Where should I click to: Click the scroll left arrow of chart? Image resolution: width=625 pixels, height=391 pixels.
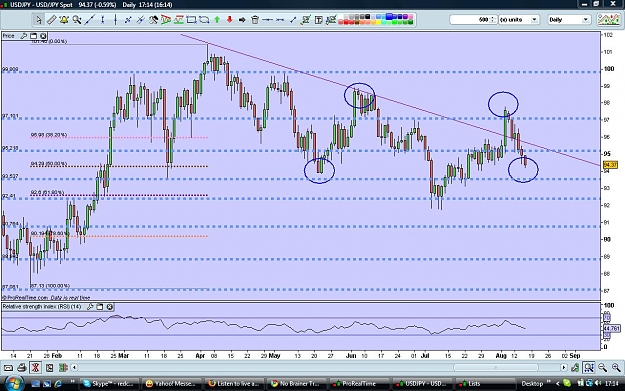[74, 367]
